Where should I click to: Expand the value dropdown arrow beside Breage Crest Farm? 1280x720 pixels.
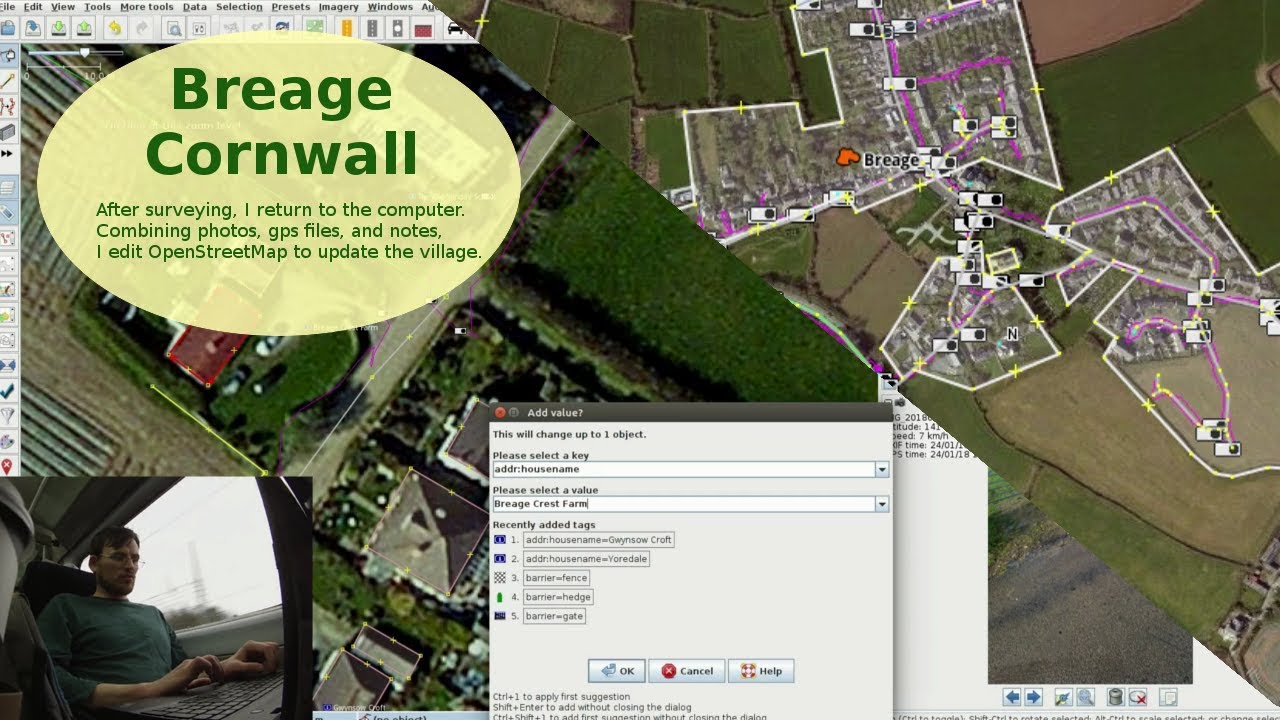(x=882, y=504)
